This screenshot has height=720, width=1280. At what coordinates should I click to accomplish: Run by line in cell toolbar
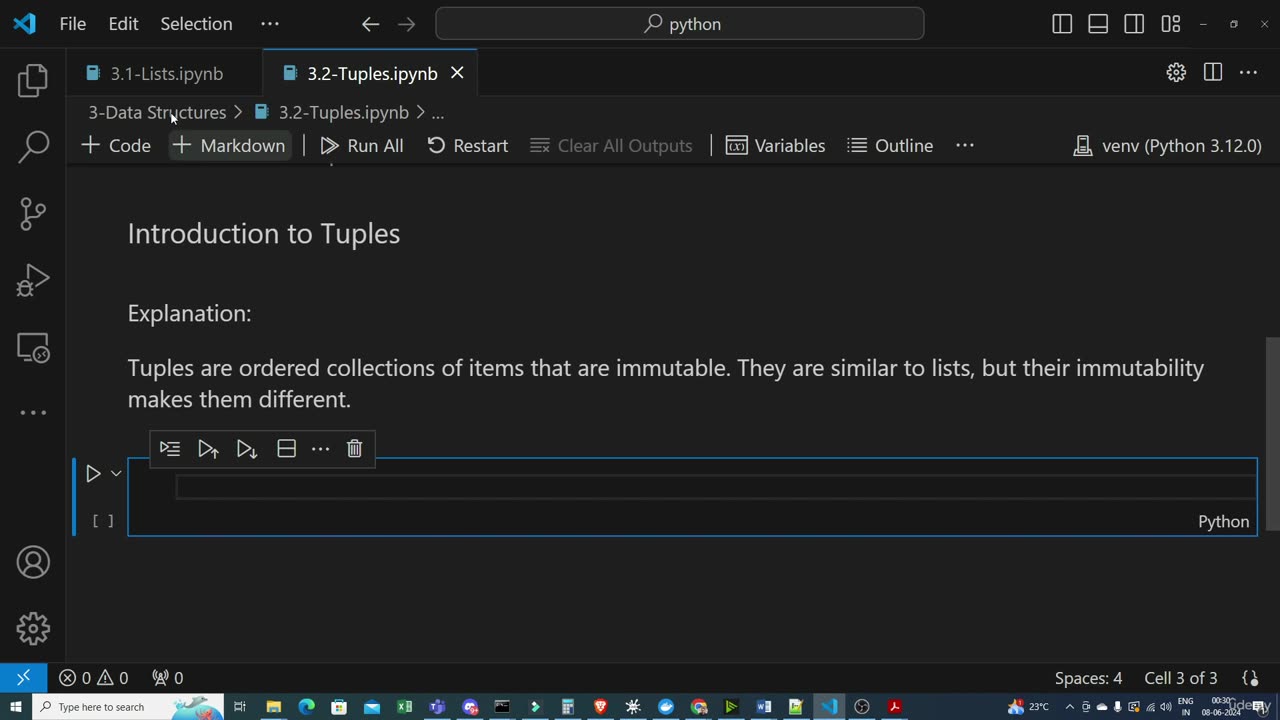[x=170, y=449]
